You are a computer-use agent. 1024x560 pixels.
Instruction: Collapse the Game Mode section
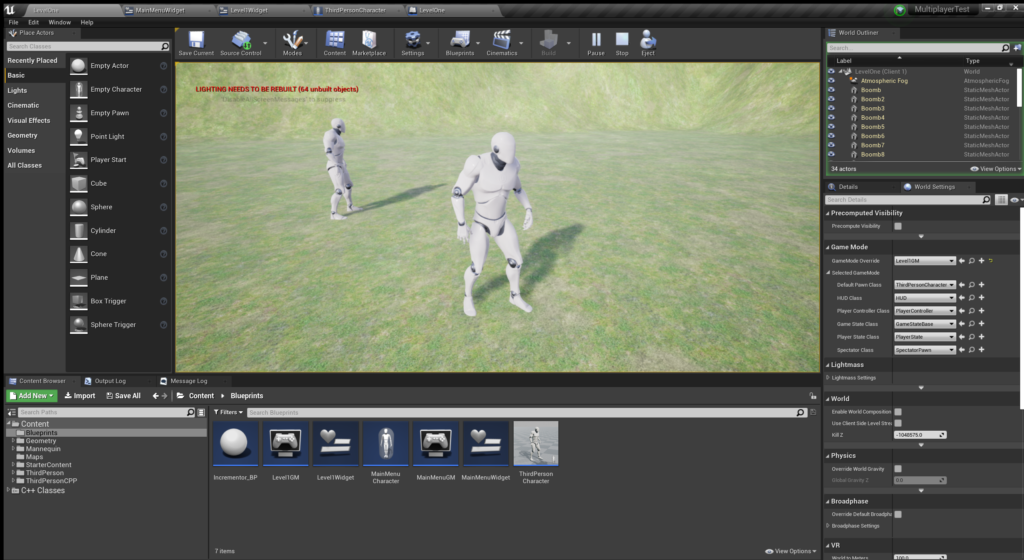827,247
